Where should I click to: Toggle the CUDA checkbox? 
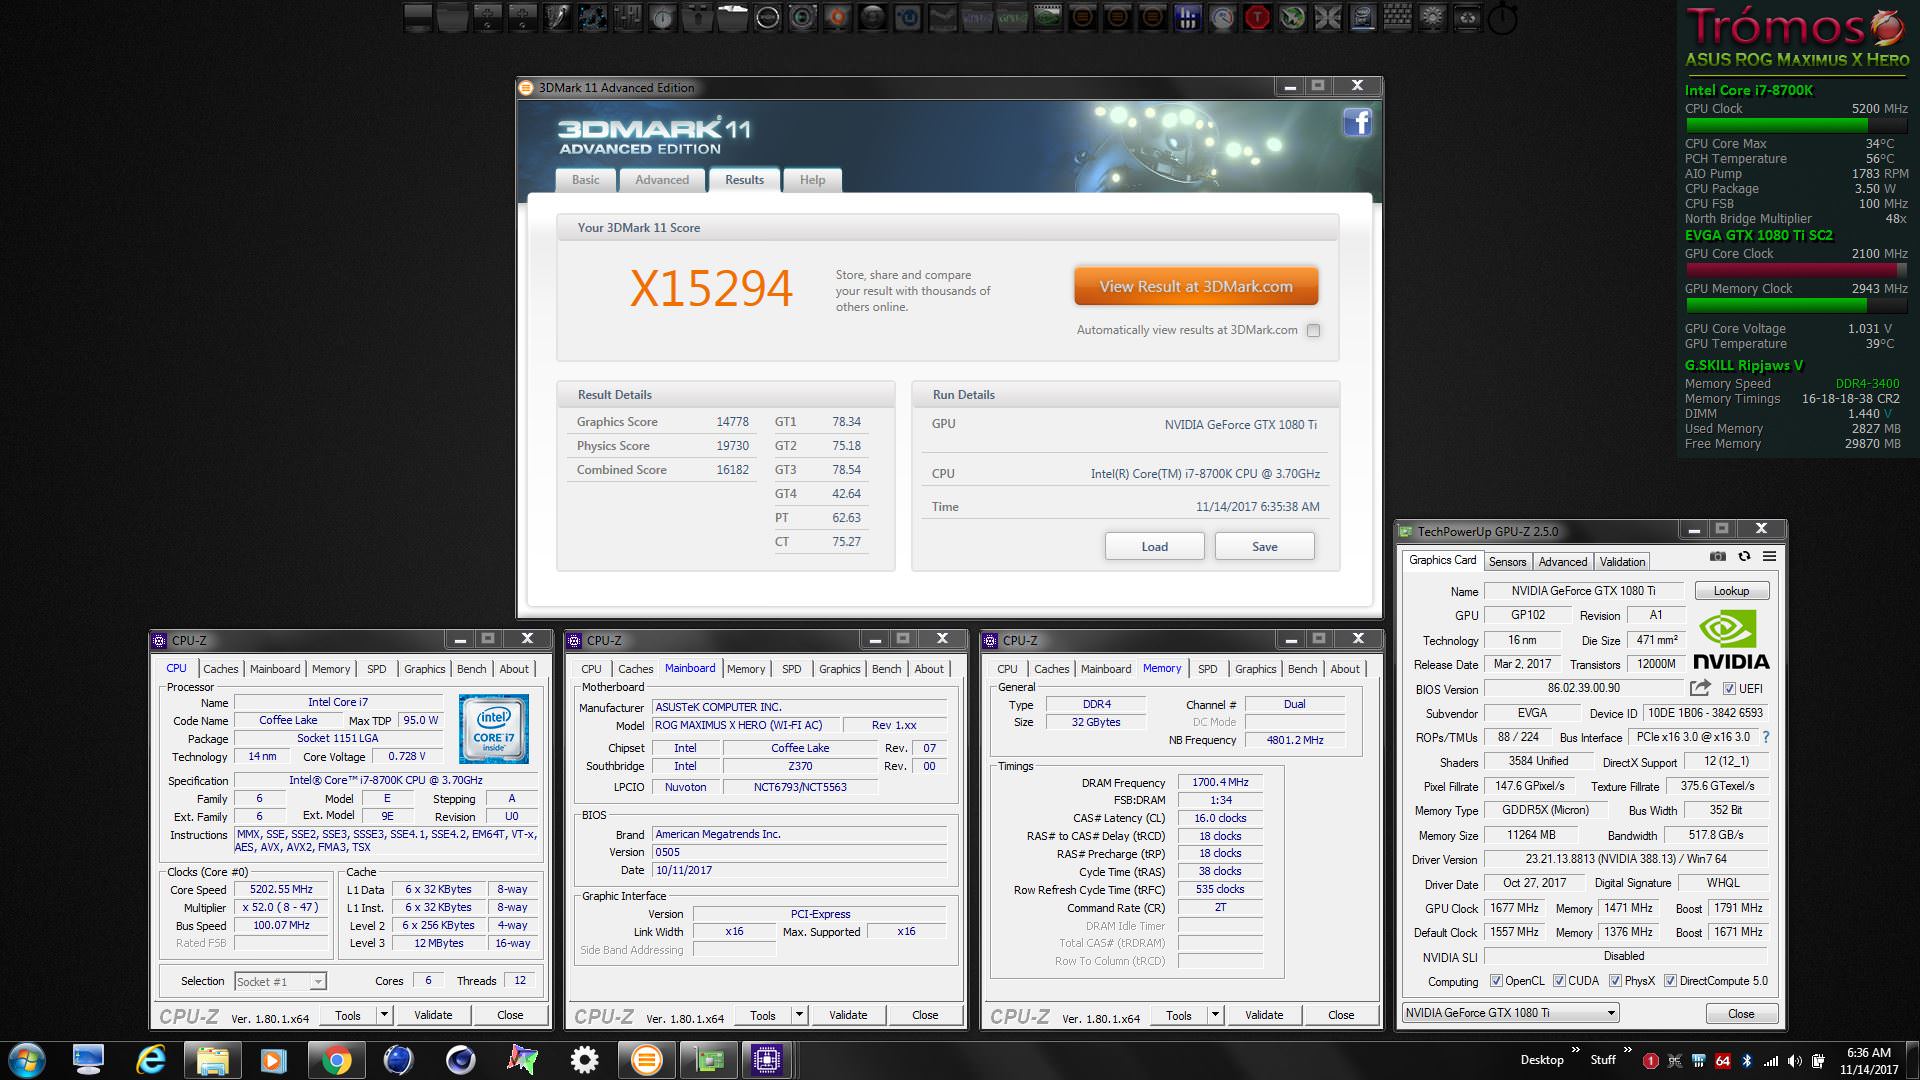pyautogui.click(x=1559, y=981)
